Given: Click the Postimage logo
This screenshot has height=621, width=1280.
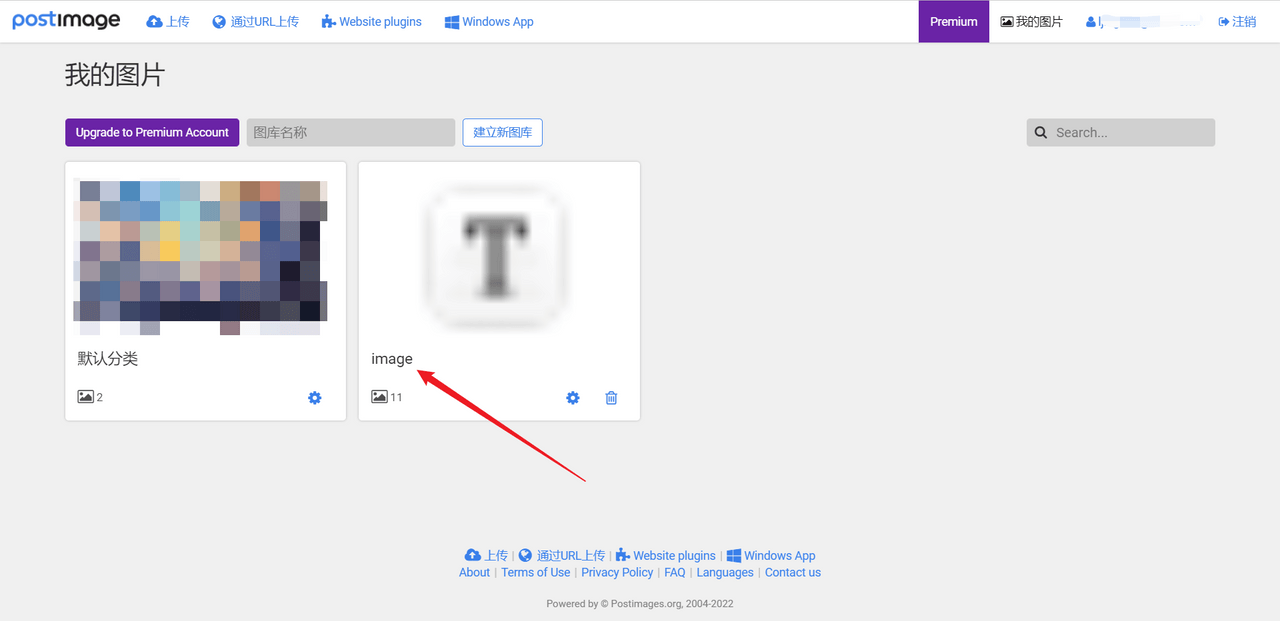Looking at the screenshot, I should pos(66,21).
